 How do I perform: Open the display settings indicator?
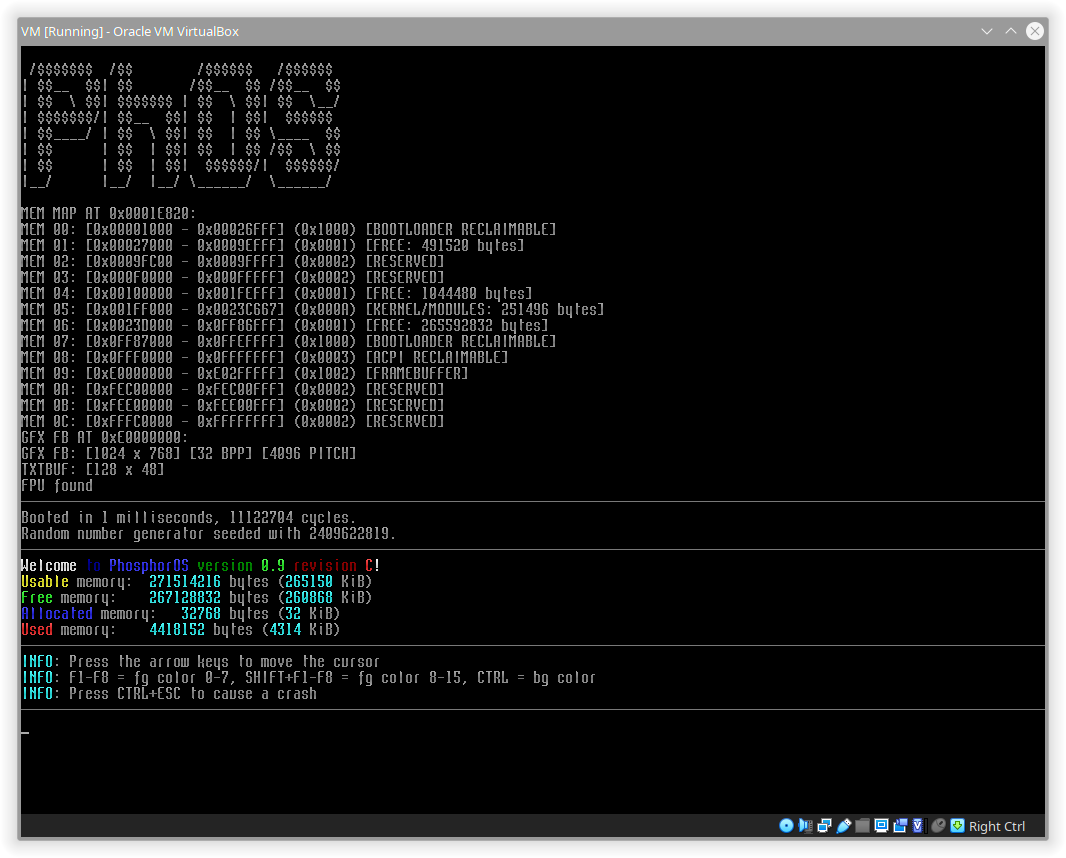[882, 825]
